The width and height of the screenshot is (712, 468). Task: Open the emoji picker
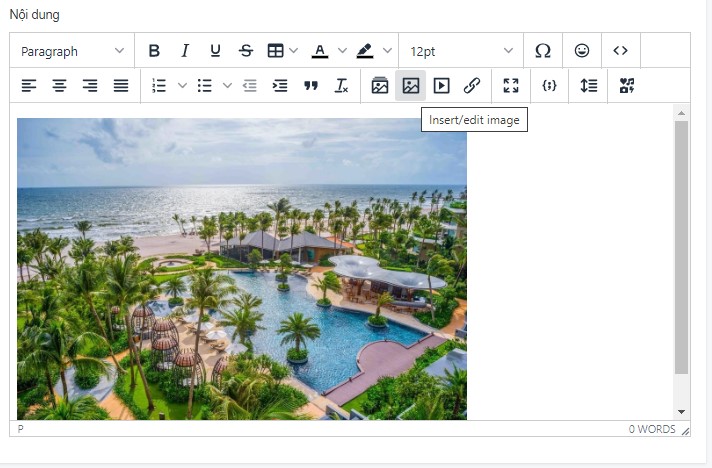tap(582, 51)
